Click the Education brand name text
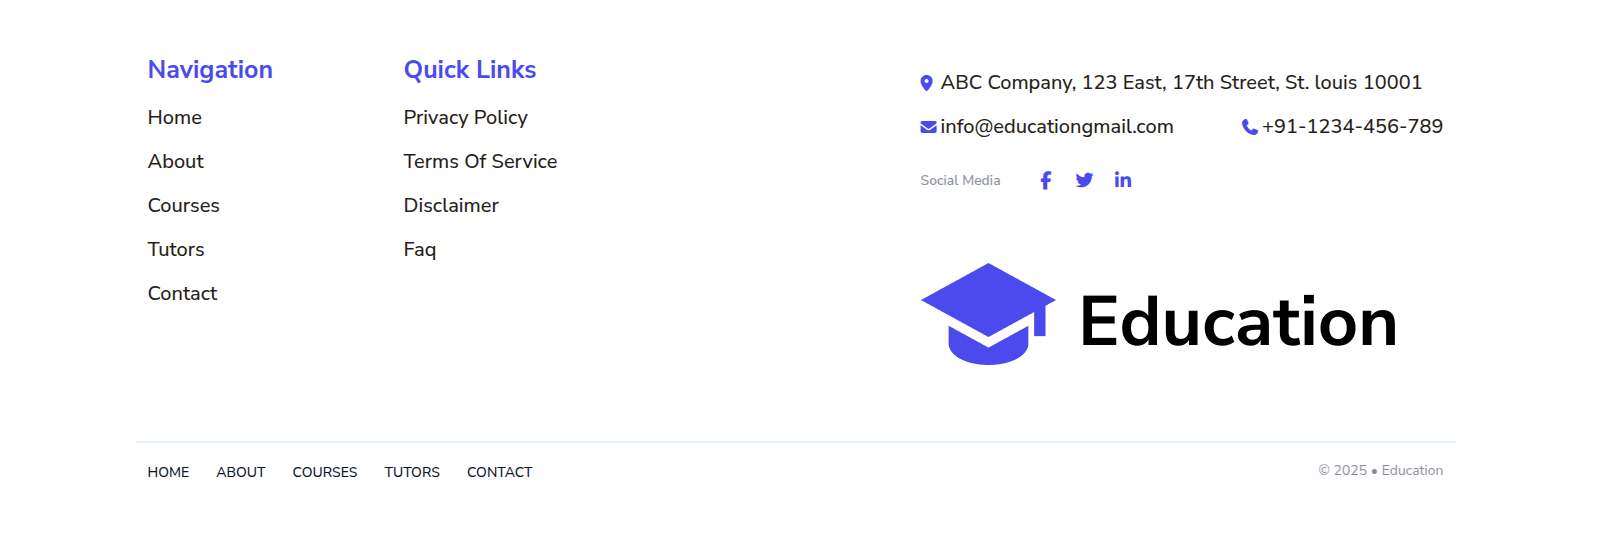Viewport: 1598px width, 553px height. [x=1238, y=322]
